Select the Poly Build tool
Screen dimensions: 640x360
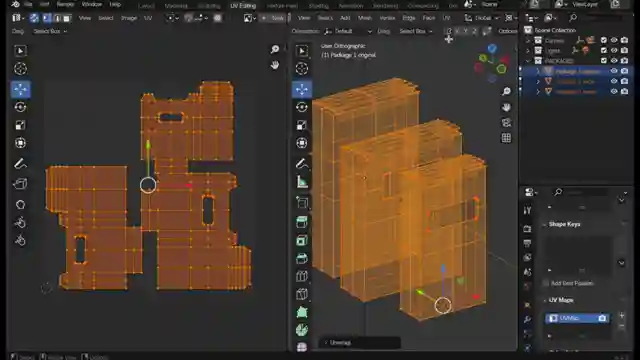[302, 312]
